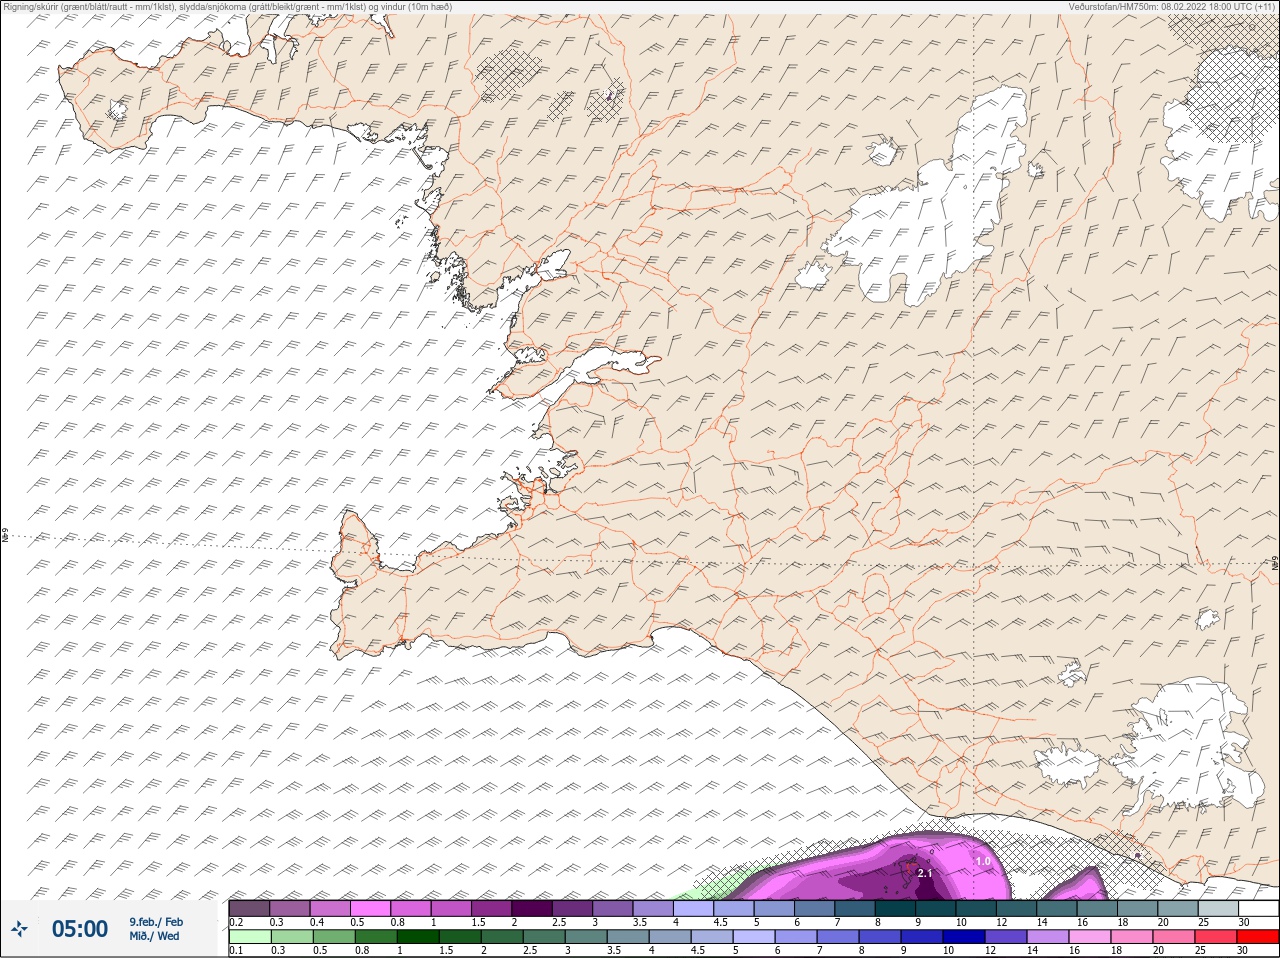Select the '9.feb./ Feb' date label
Viewport: 1280px width, 958px height.
(x=156, y=922)
